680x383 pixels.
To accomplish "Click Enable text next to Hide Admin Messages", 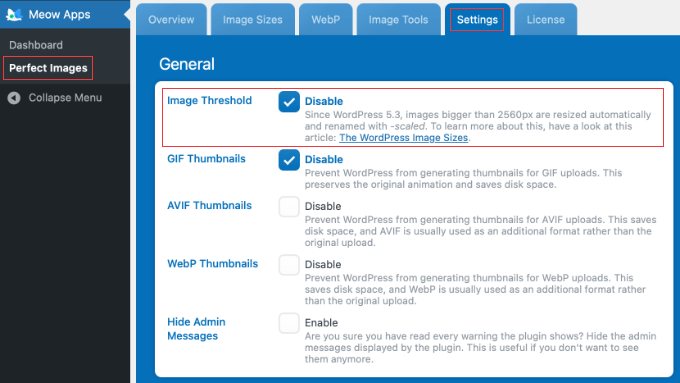I will click(x=321, y=323).
